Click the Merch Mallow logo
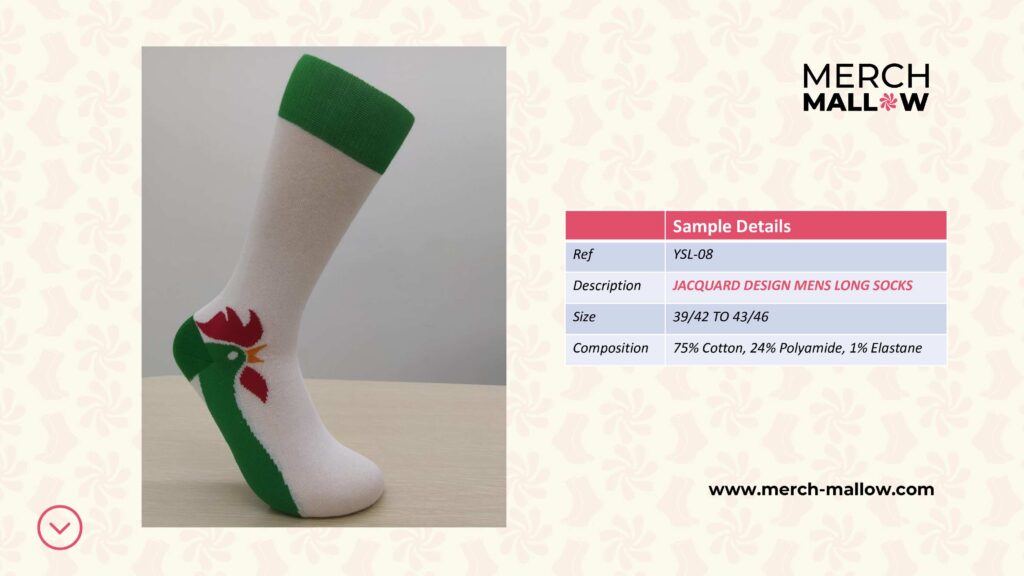The width and height of the screenshot is (1024, 576). (866, 88)
